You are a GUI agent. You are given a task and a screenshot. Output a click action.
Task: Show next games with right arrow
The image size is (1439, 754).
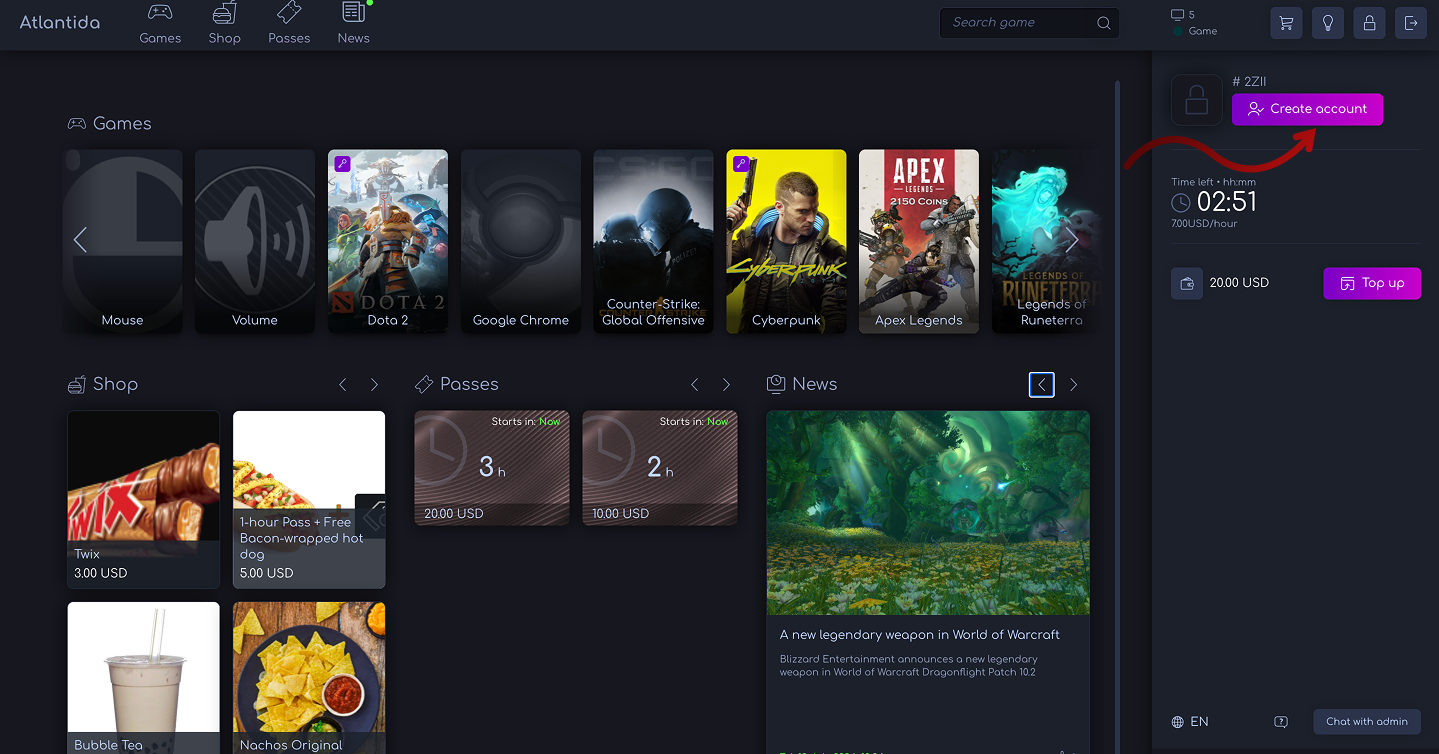1071,240
